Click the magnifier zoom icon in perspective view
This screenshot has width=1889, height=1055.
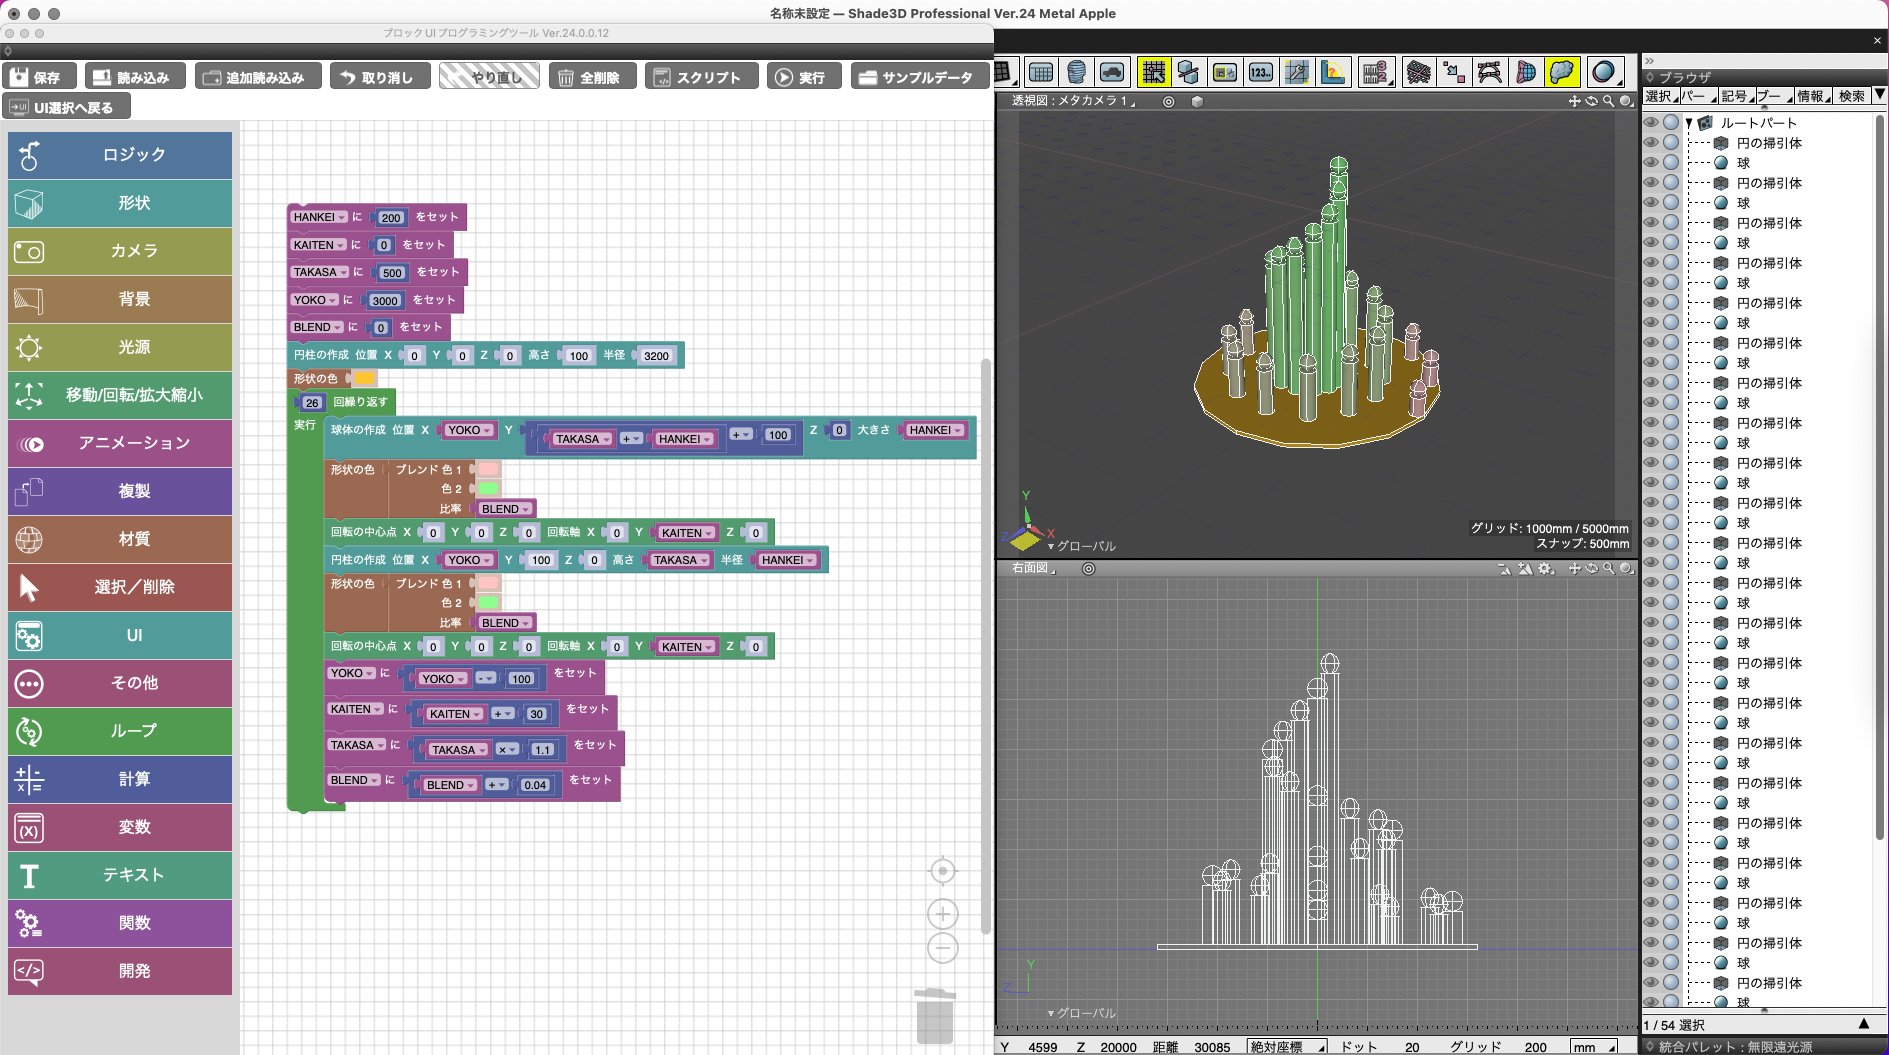1608,101
